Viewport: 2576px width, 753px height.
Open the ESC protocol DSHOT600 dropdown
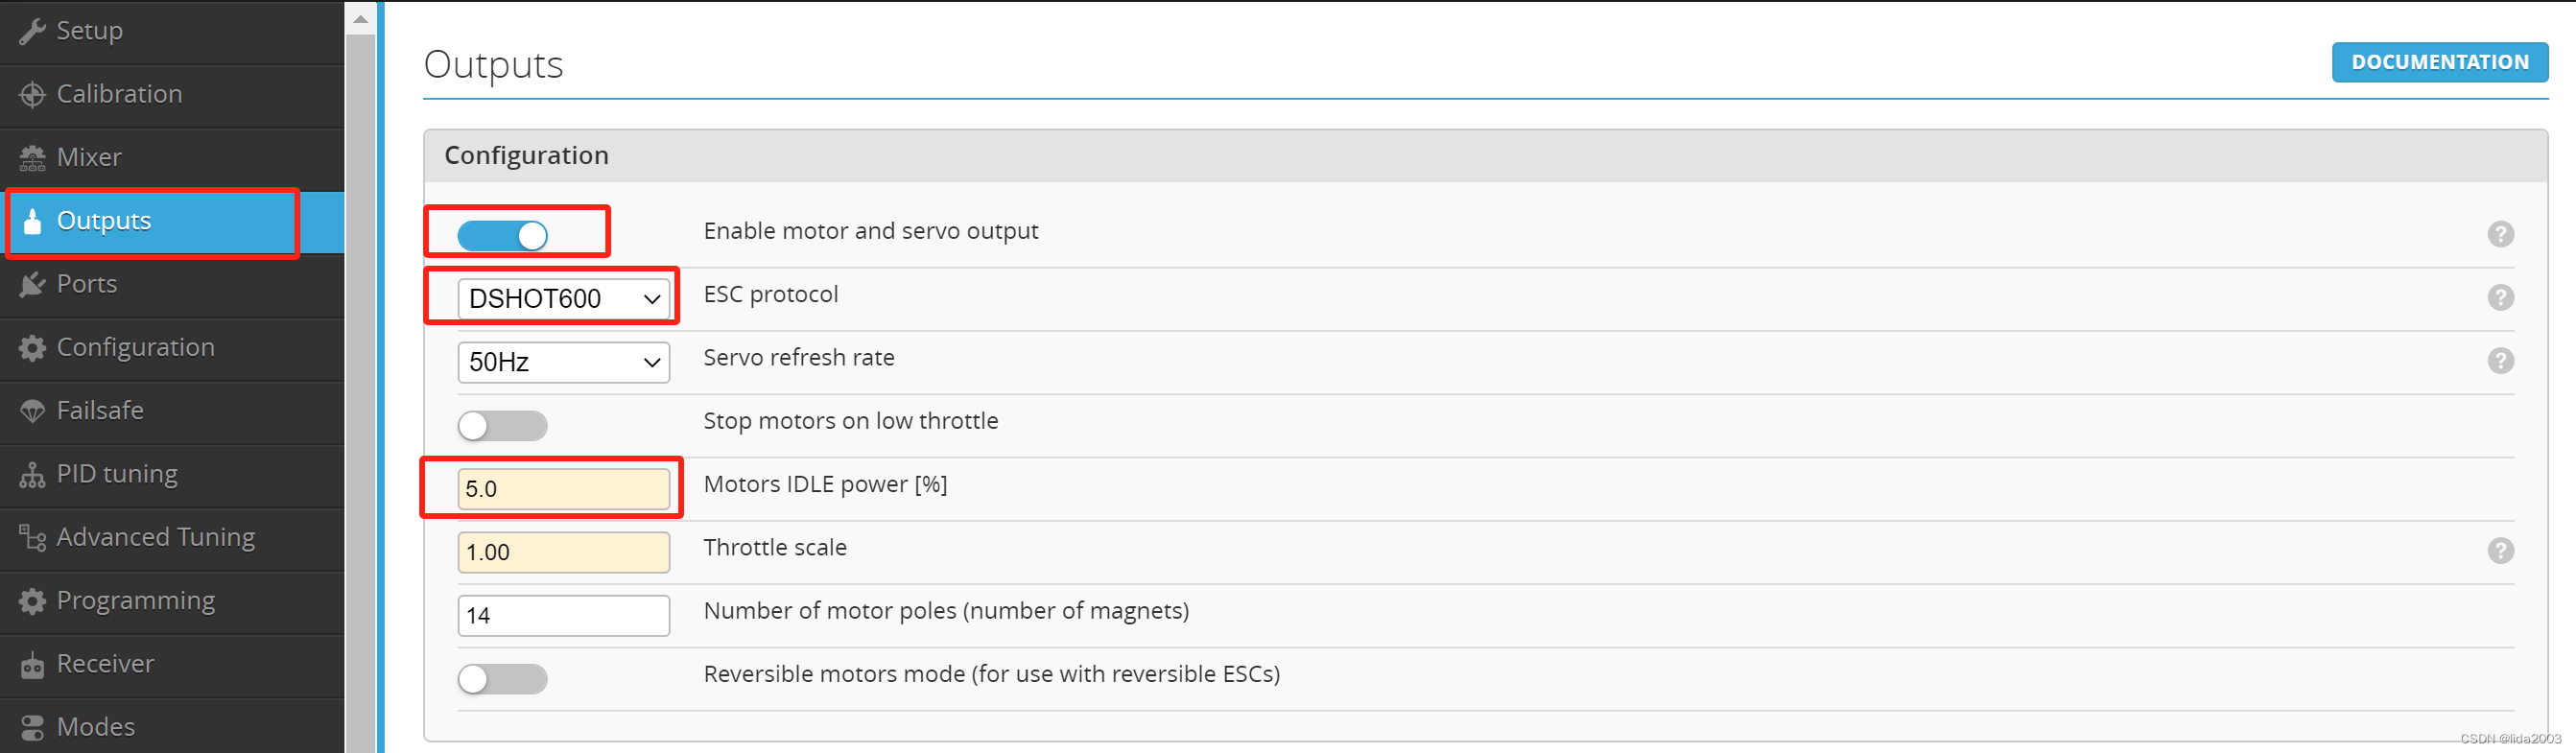[563, 299]
